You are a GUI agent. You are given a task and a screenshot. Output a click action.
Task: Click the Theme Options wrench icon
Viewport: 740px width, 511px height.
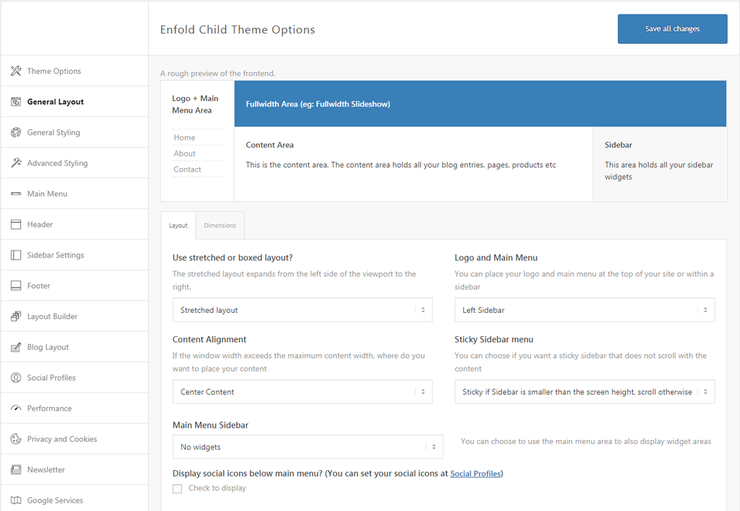(x=16, y=71)
